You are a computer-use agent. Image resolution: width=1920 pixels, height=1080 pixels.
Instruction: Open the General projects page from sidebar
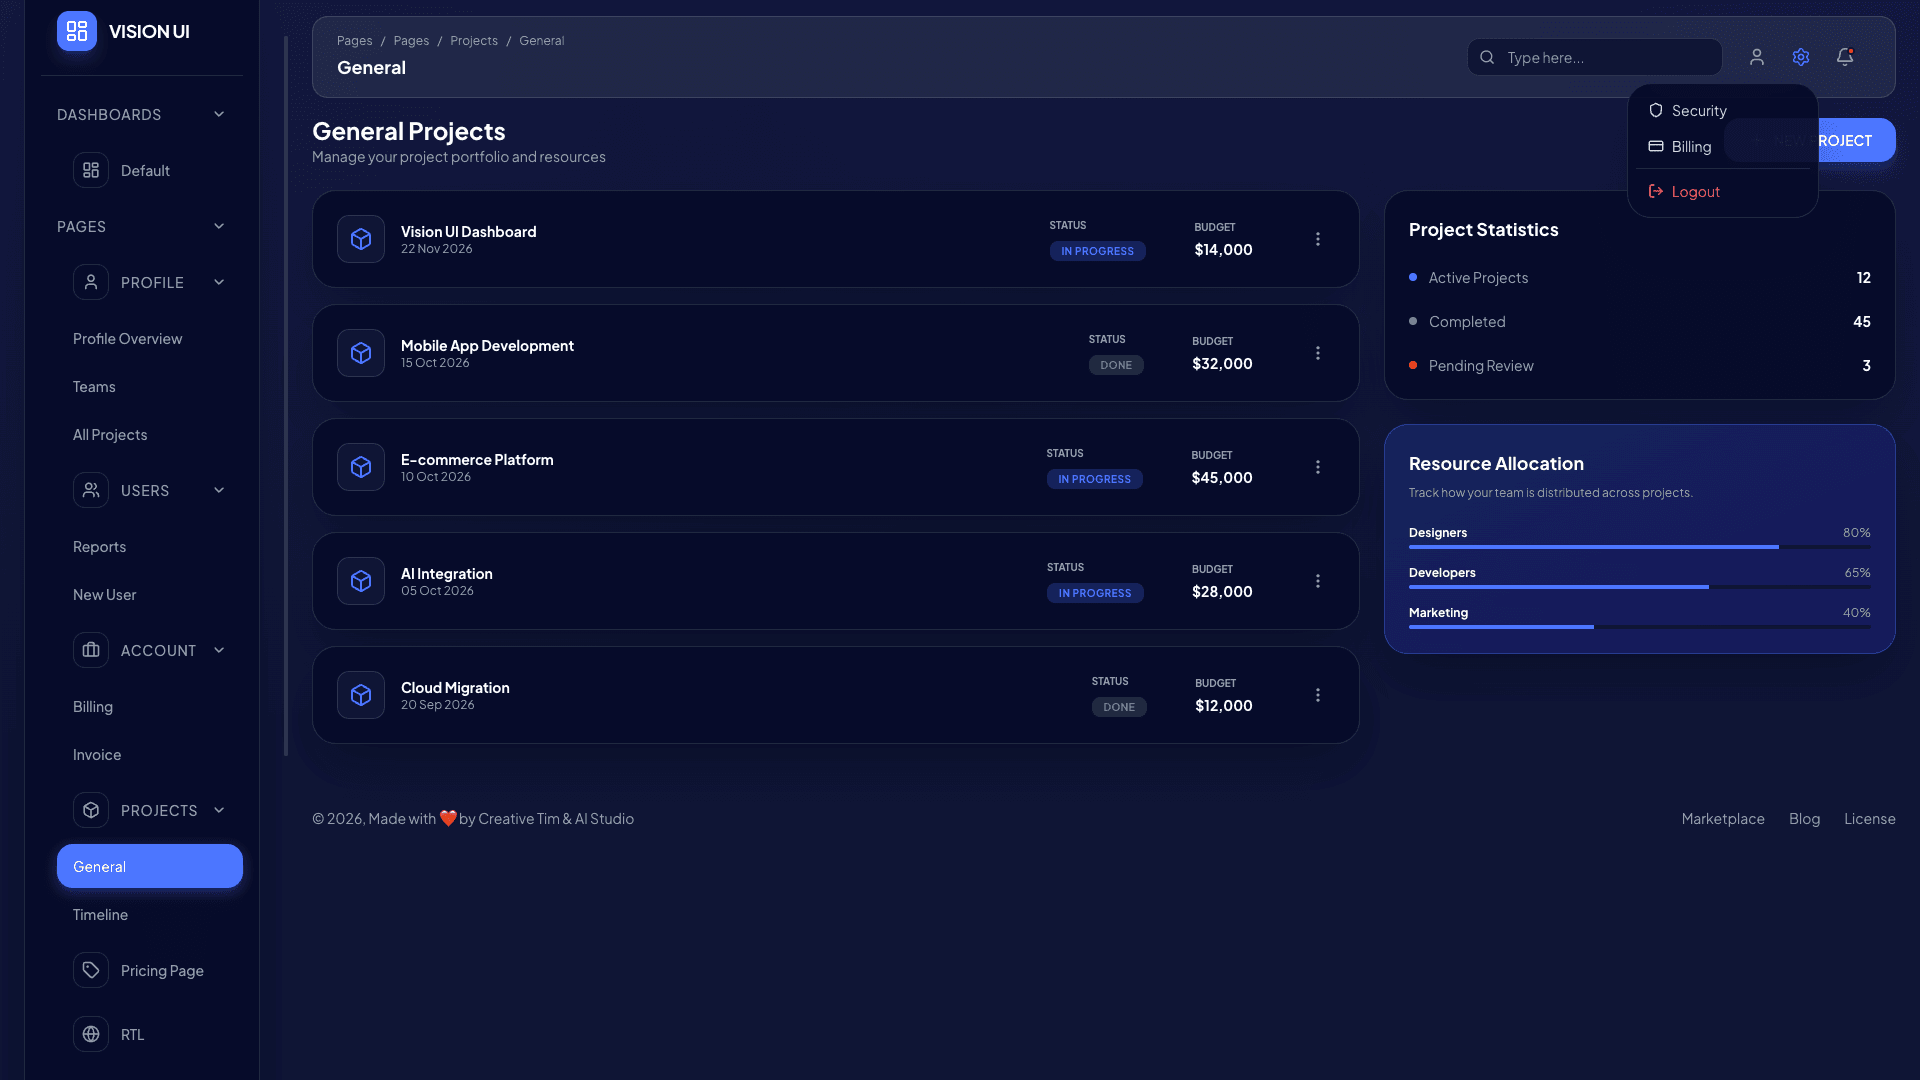149,866
